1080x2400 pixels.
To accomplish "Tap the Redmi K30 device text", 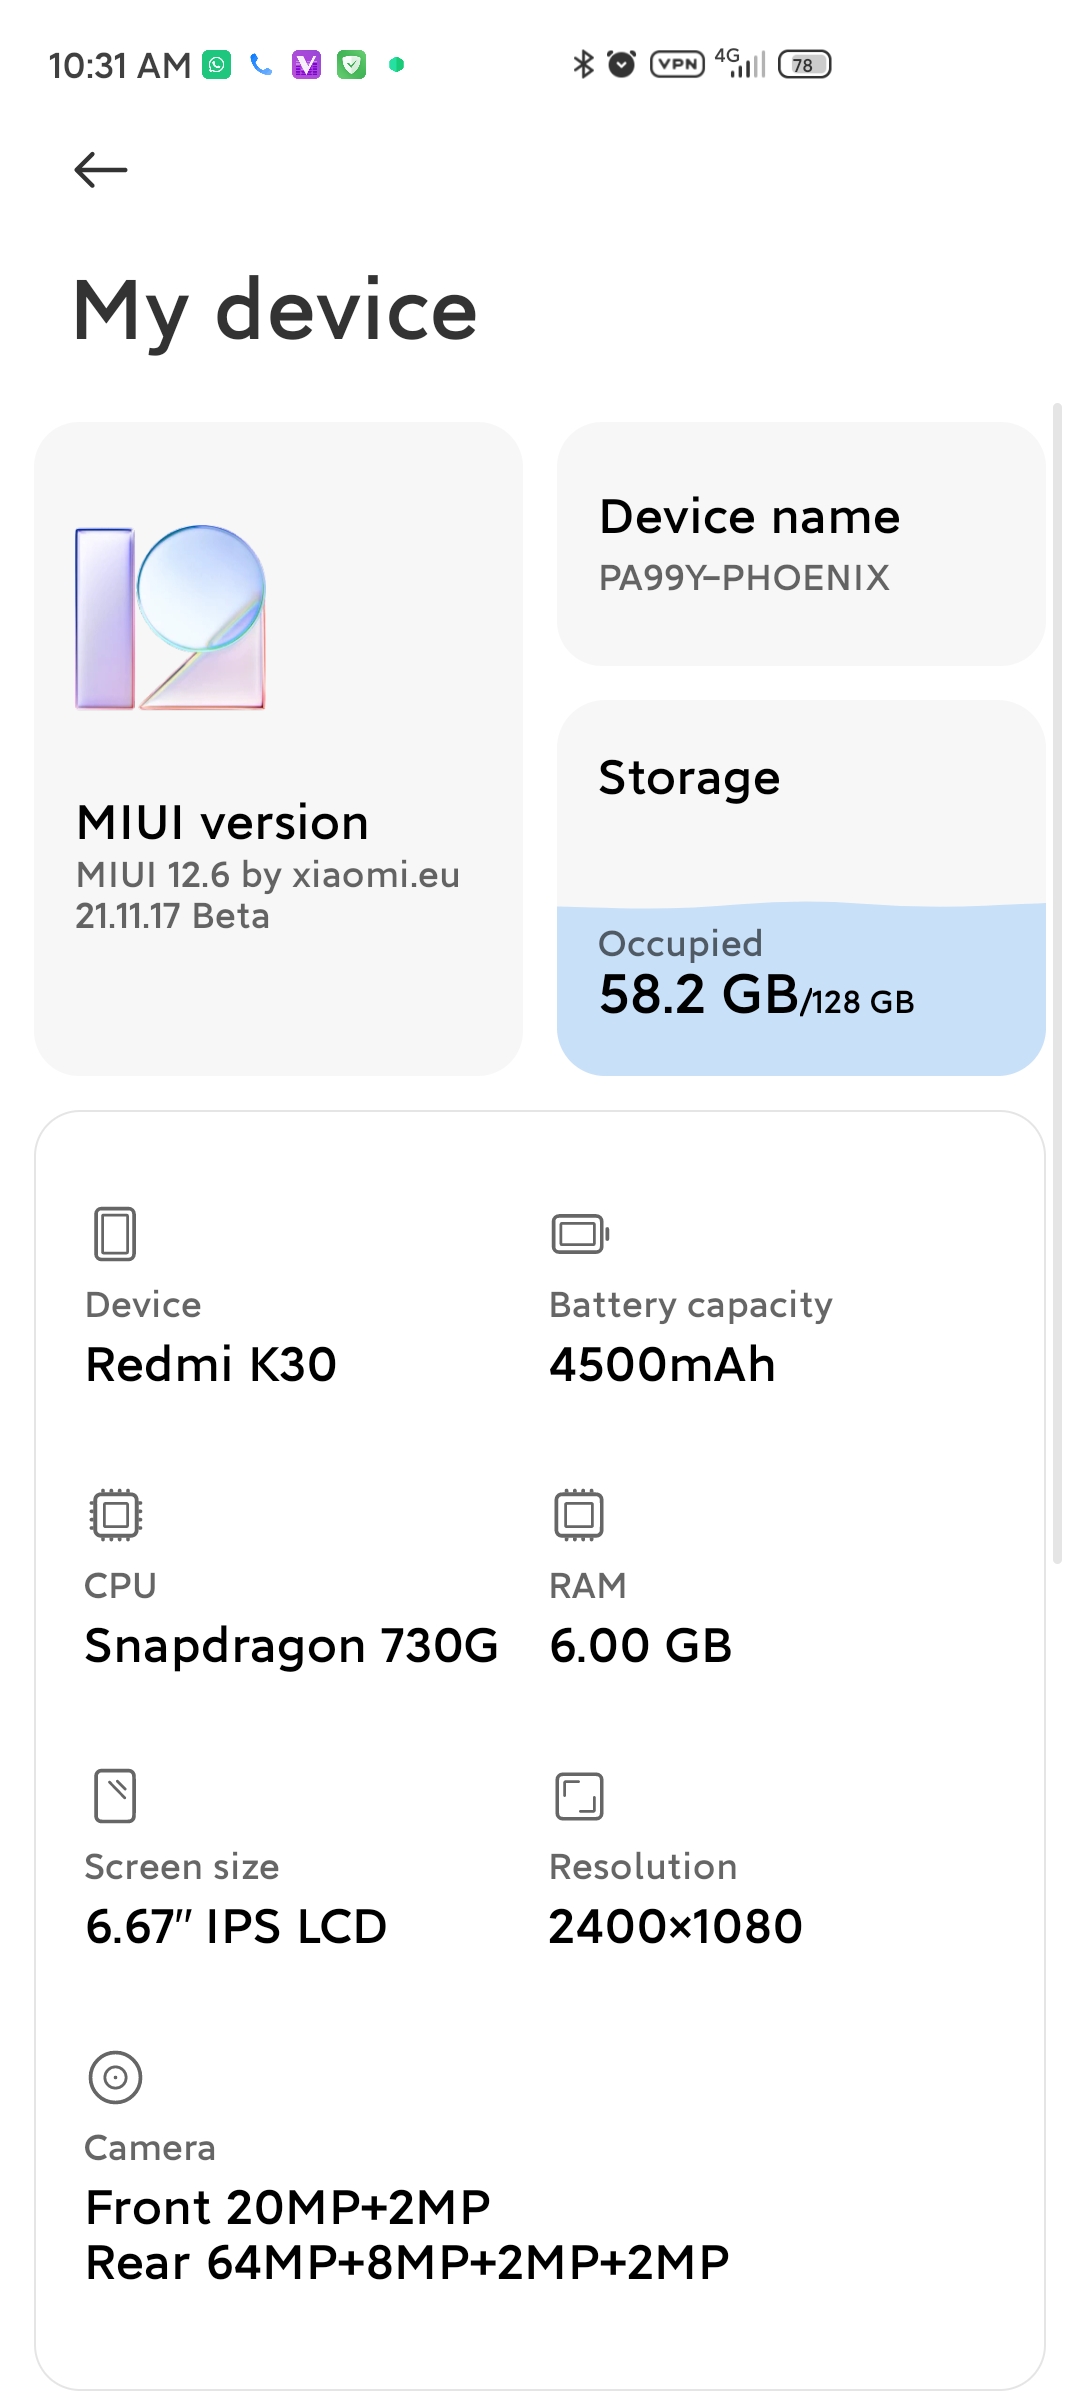I will 211,1365.
